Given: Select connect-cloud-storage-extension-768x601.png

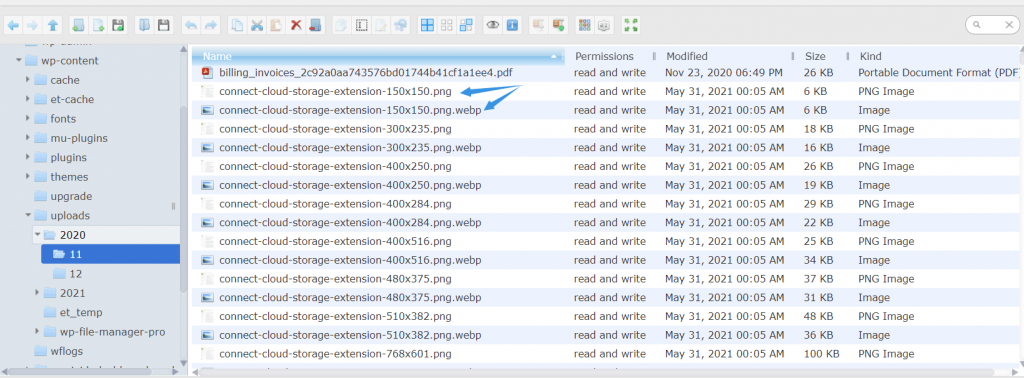Looking at the screenshot, I should pos(606,354).
